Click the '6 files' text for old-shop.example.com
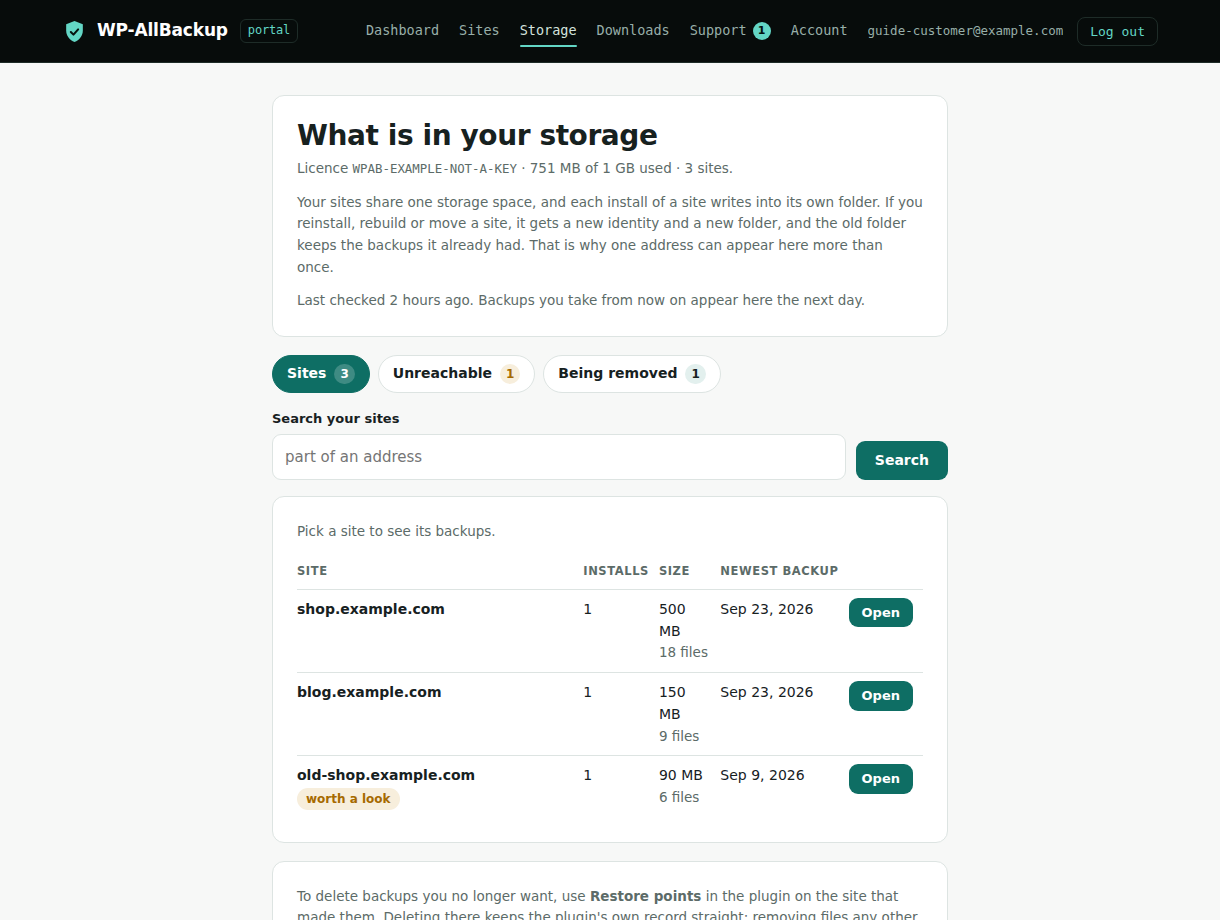1220x920 pixels. [x=679, y=797]
